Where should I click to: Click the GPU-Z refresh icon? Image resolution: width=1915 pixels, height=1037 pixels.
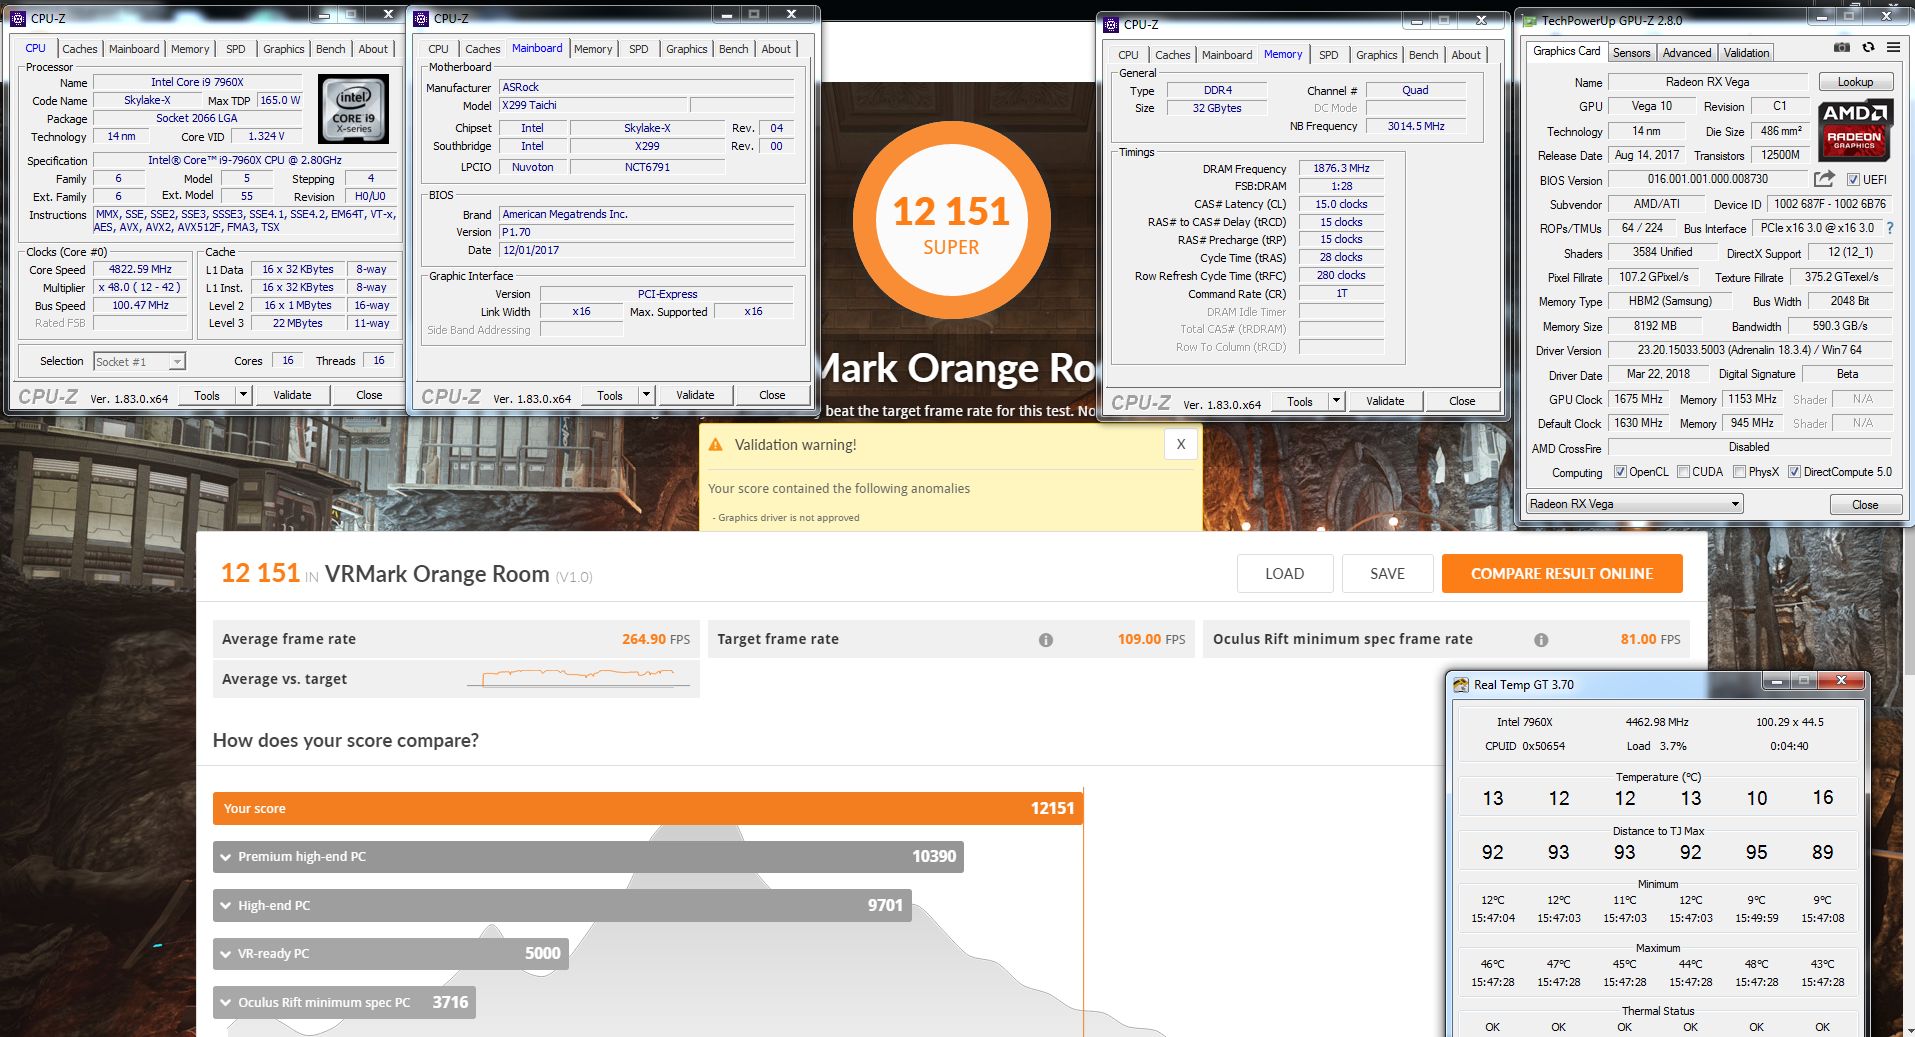coord(1868,47)
